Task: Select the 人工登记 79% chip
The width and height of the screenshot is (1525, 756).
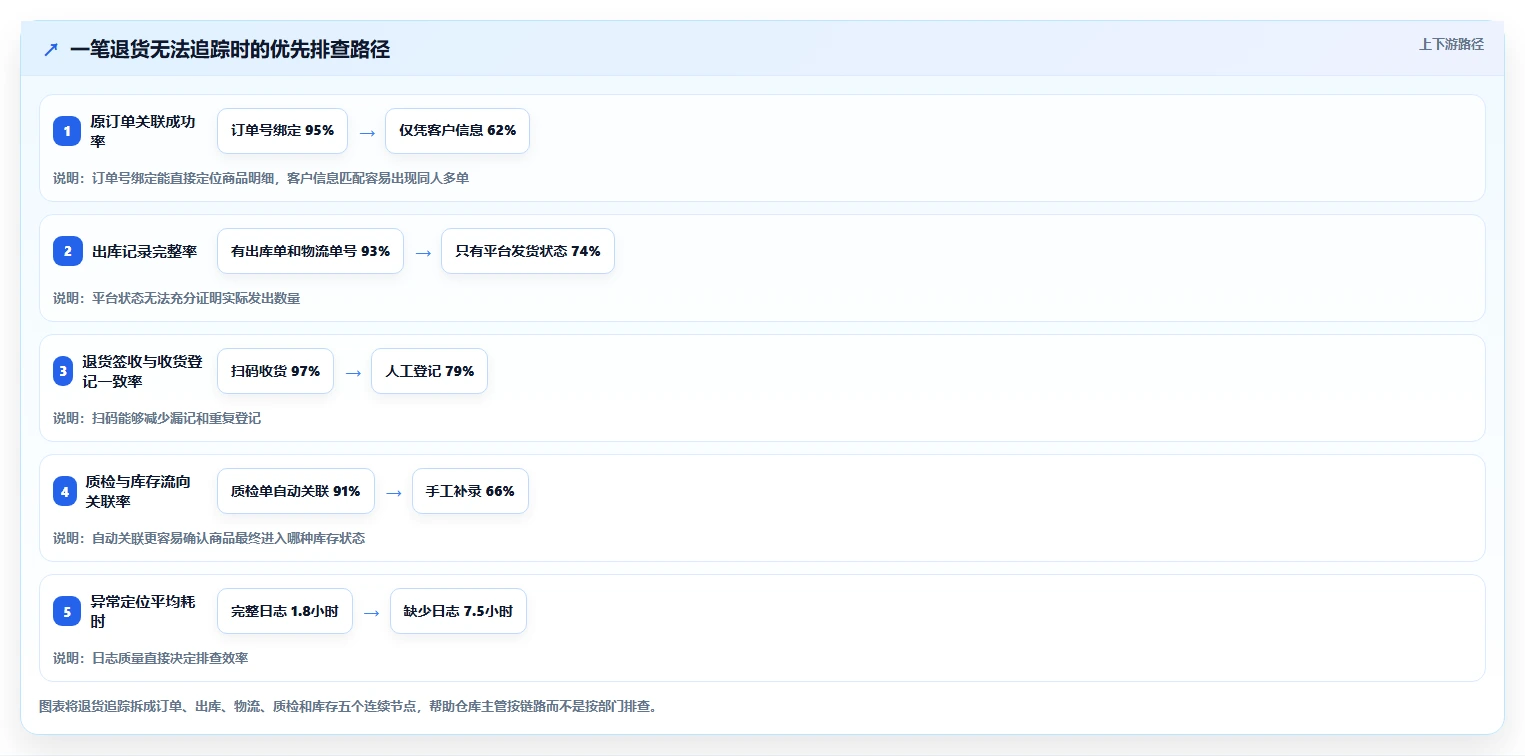Action: click(x=429, y=371)
